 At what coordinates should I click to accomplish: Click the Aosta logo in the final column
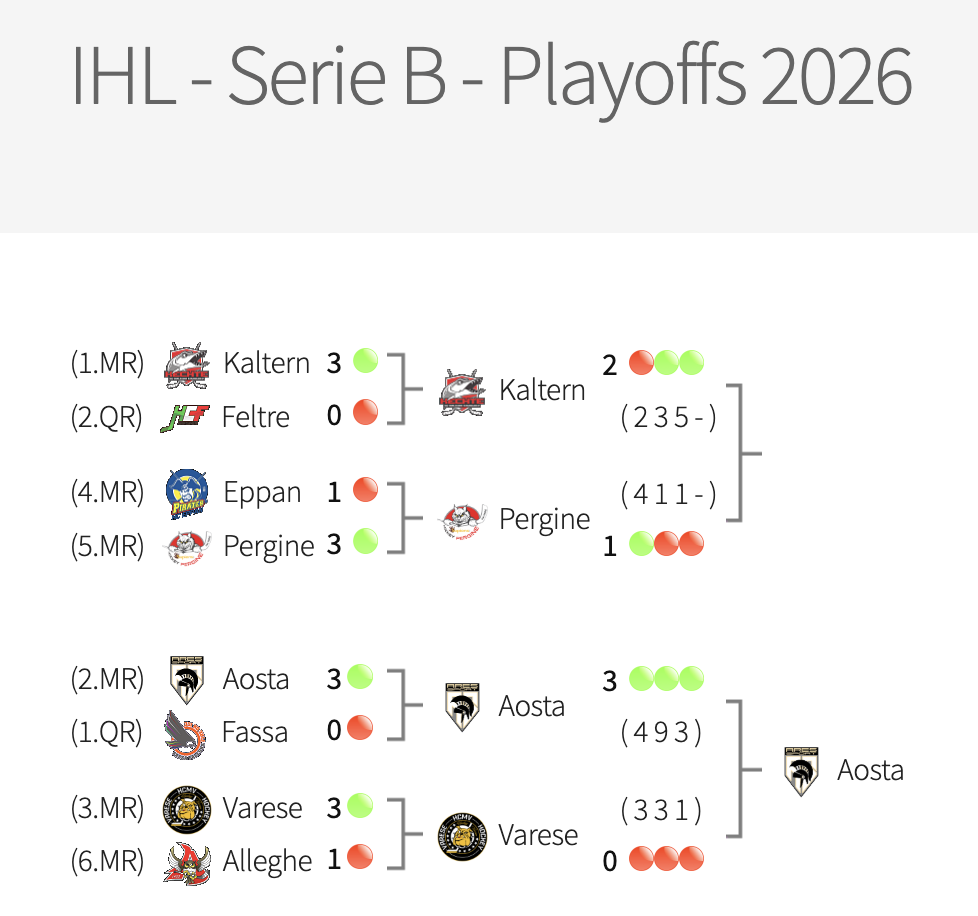[801, 770]
